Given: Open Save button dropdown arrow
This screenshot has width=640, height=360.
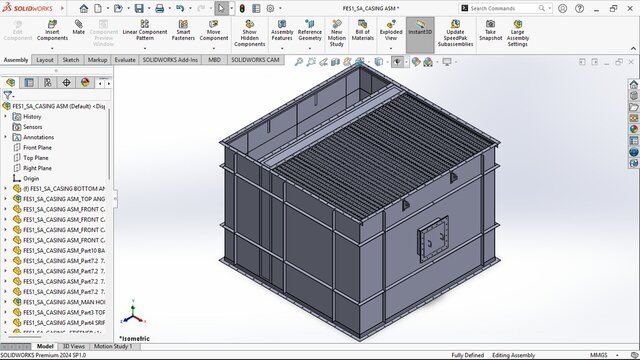Looking at the screenshot, I should tap(149, 8).
